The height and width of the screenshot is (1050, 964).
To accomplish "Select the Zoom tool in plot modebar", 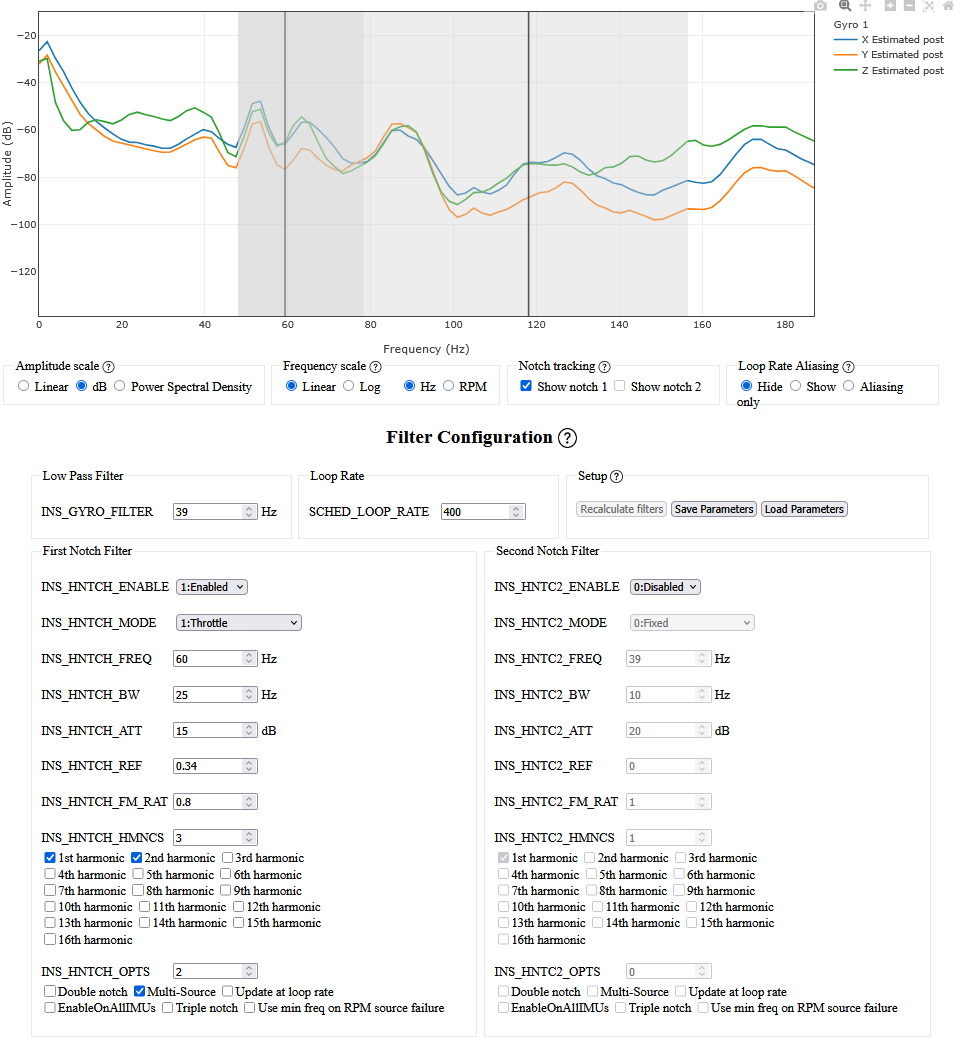I will tap(845, 6).
